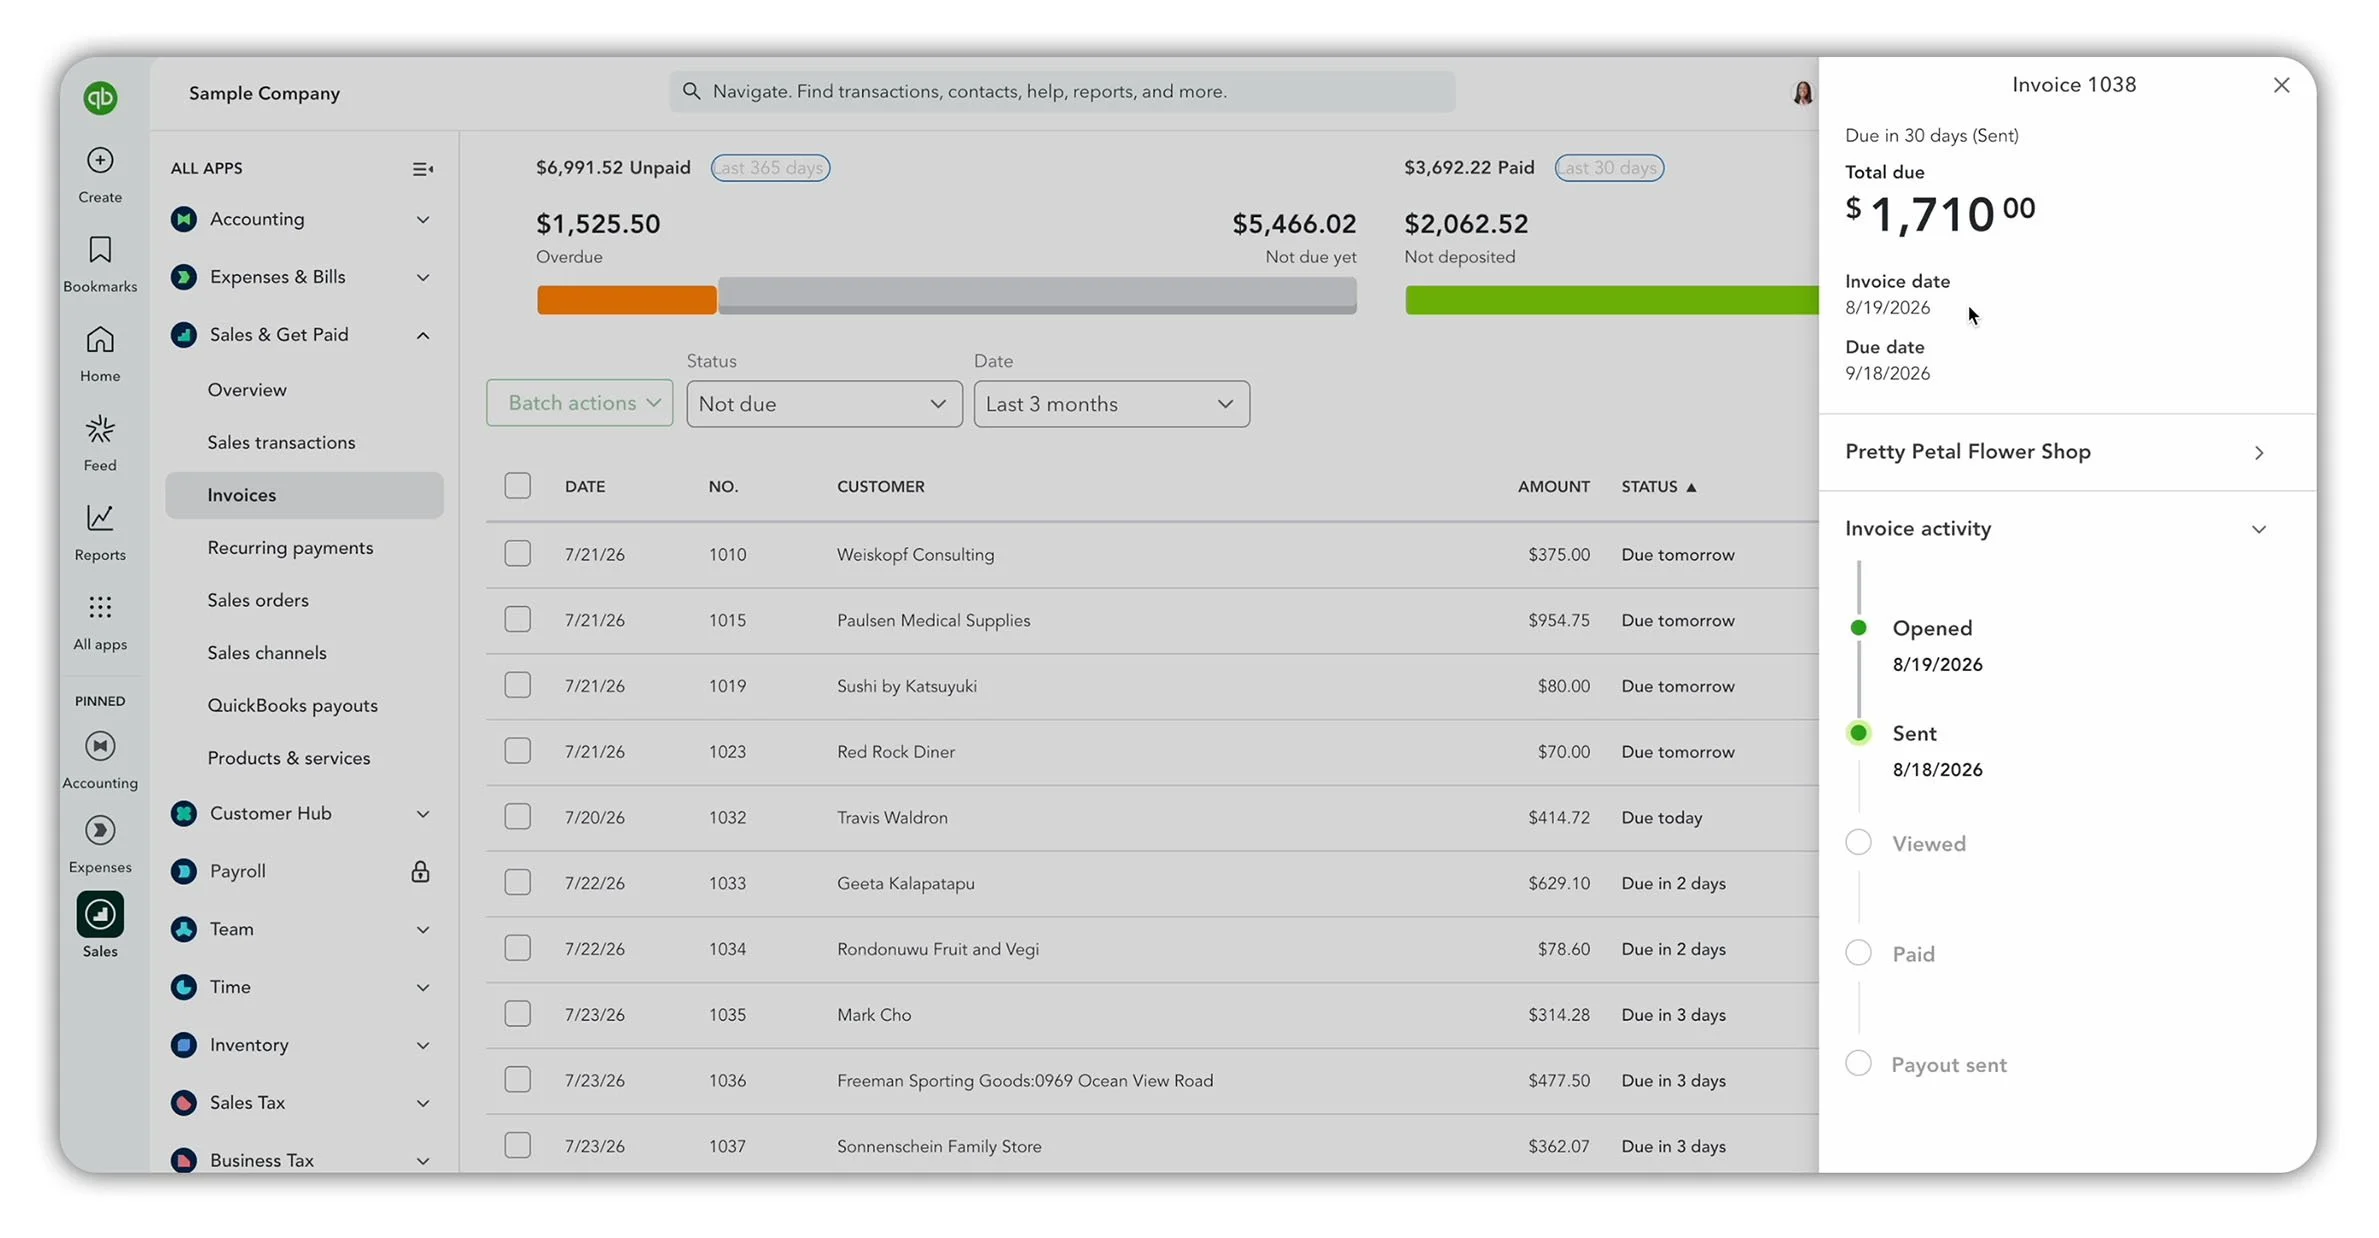Click the Customer Hub app icon

point(184,813)
